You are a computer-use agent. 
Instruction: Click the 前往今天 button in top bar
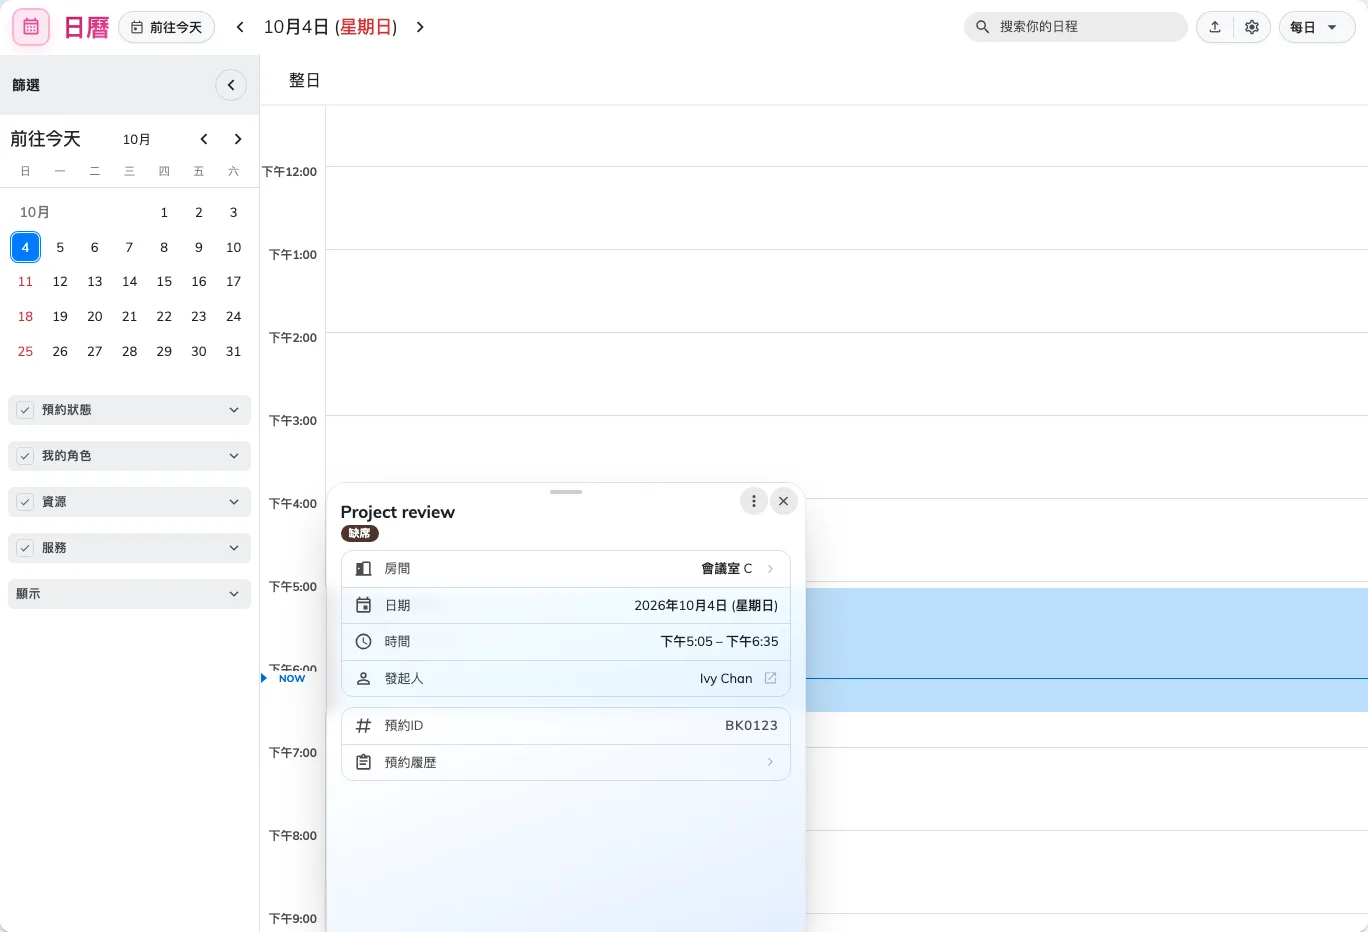[x=166, y=27]
